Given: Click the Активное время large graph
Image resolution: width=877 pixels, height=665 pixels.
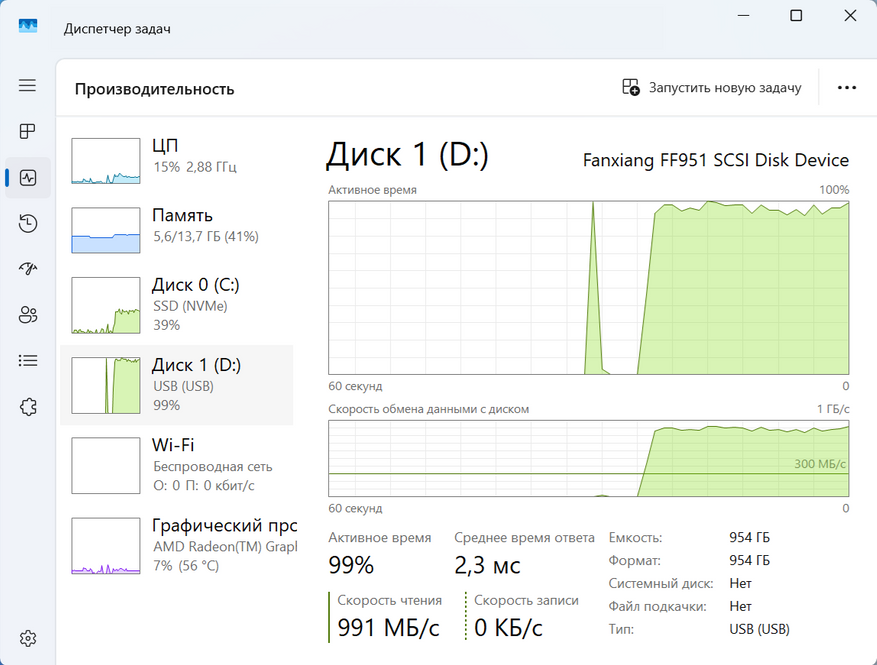Looking at the screenshot, I should (x=588, y=287).
